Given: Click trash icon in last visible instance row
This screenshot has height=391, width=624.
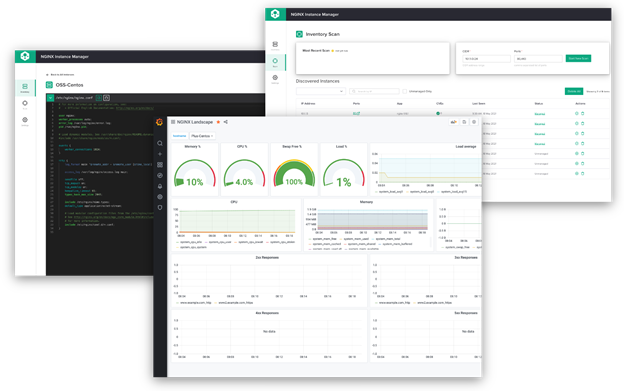Looking at the screenshot, I should tap(583, 173).
